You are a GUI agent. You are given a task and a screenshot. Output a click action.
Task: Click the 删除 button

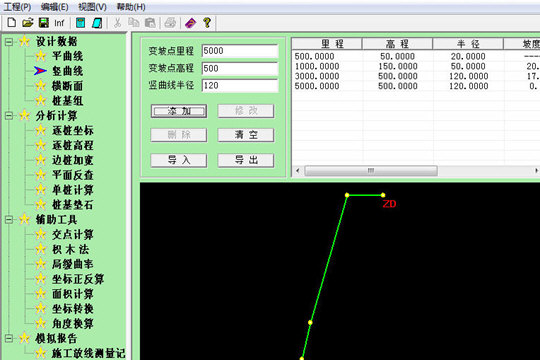coord(179,135)
